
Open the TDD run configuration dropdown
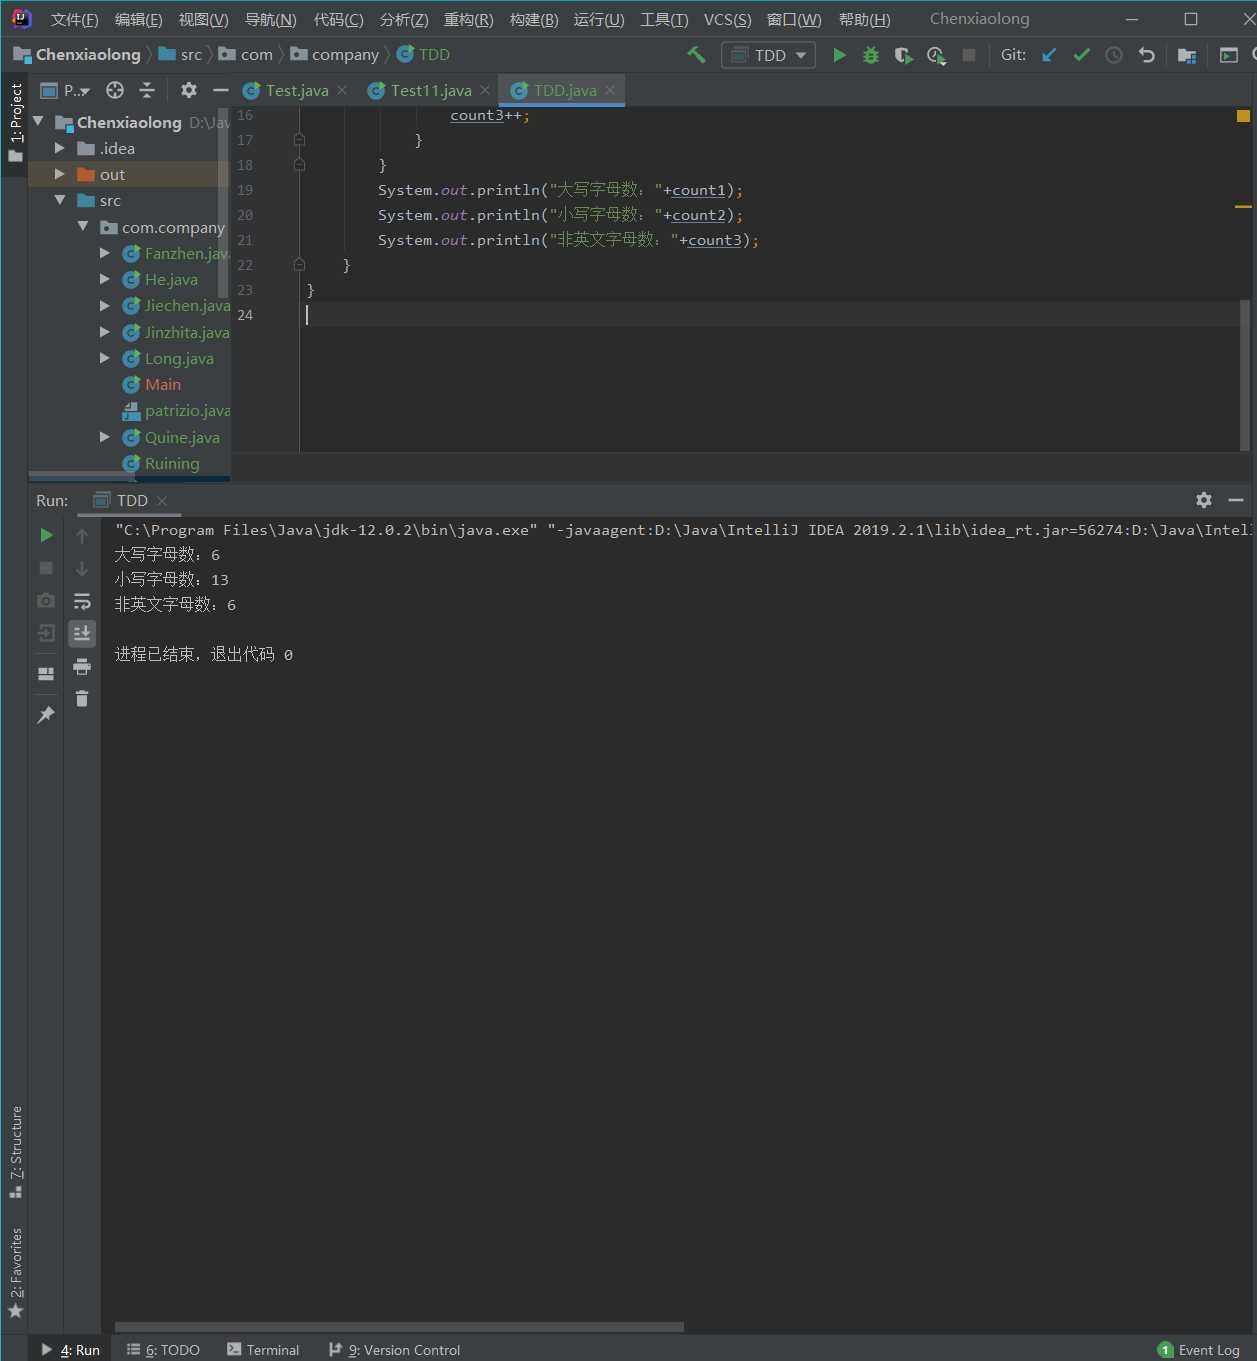tap(768, 55)
